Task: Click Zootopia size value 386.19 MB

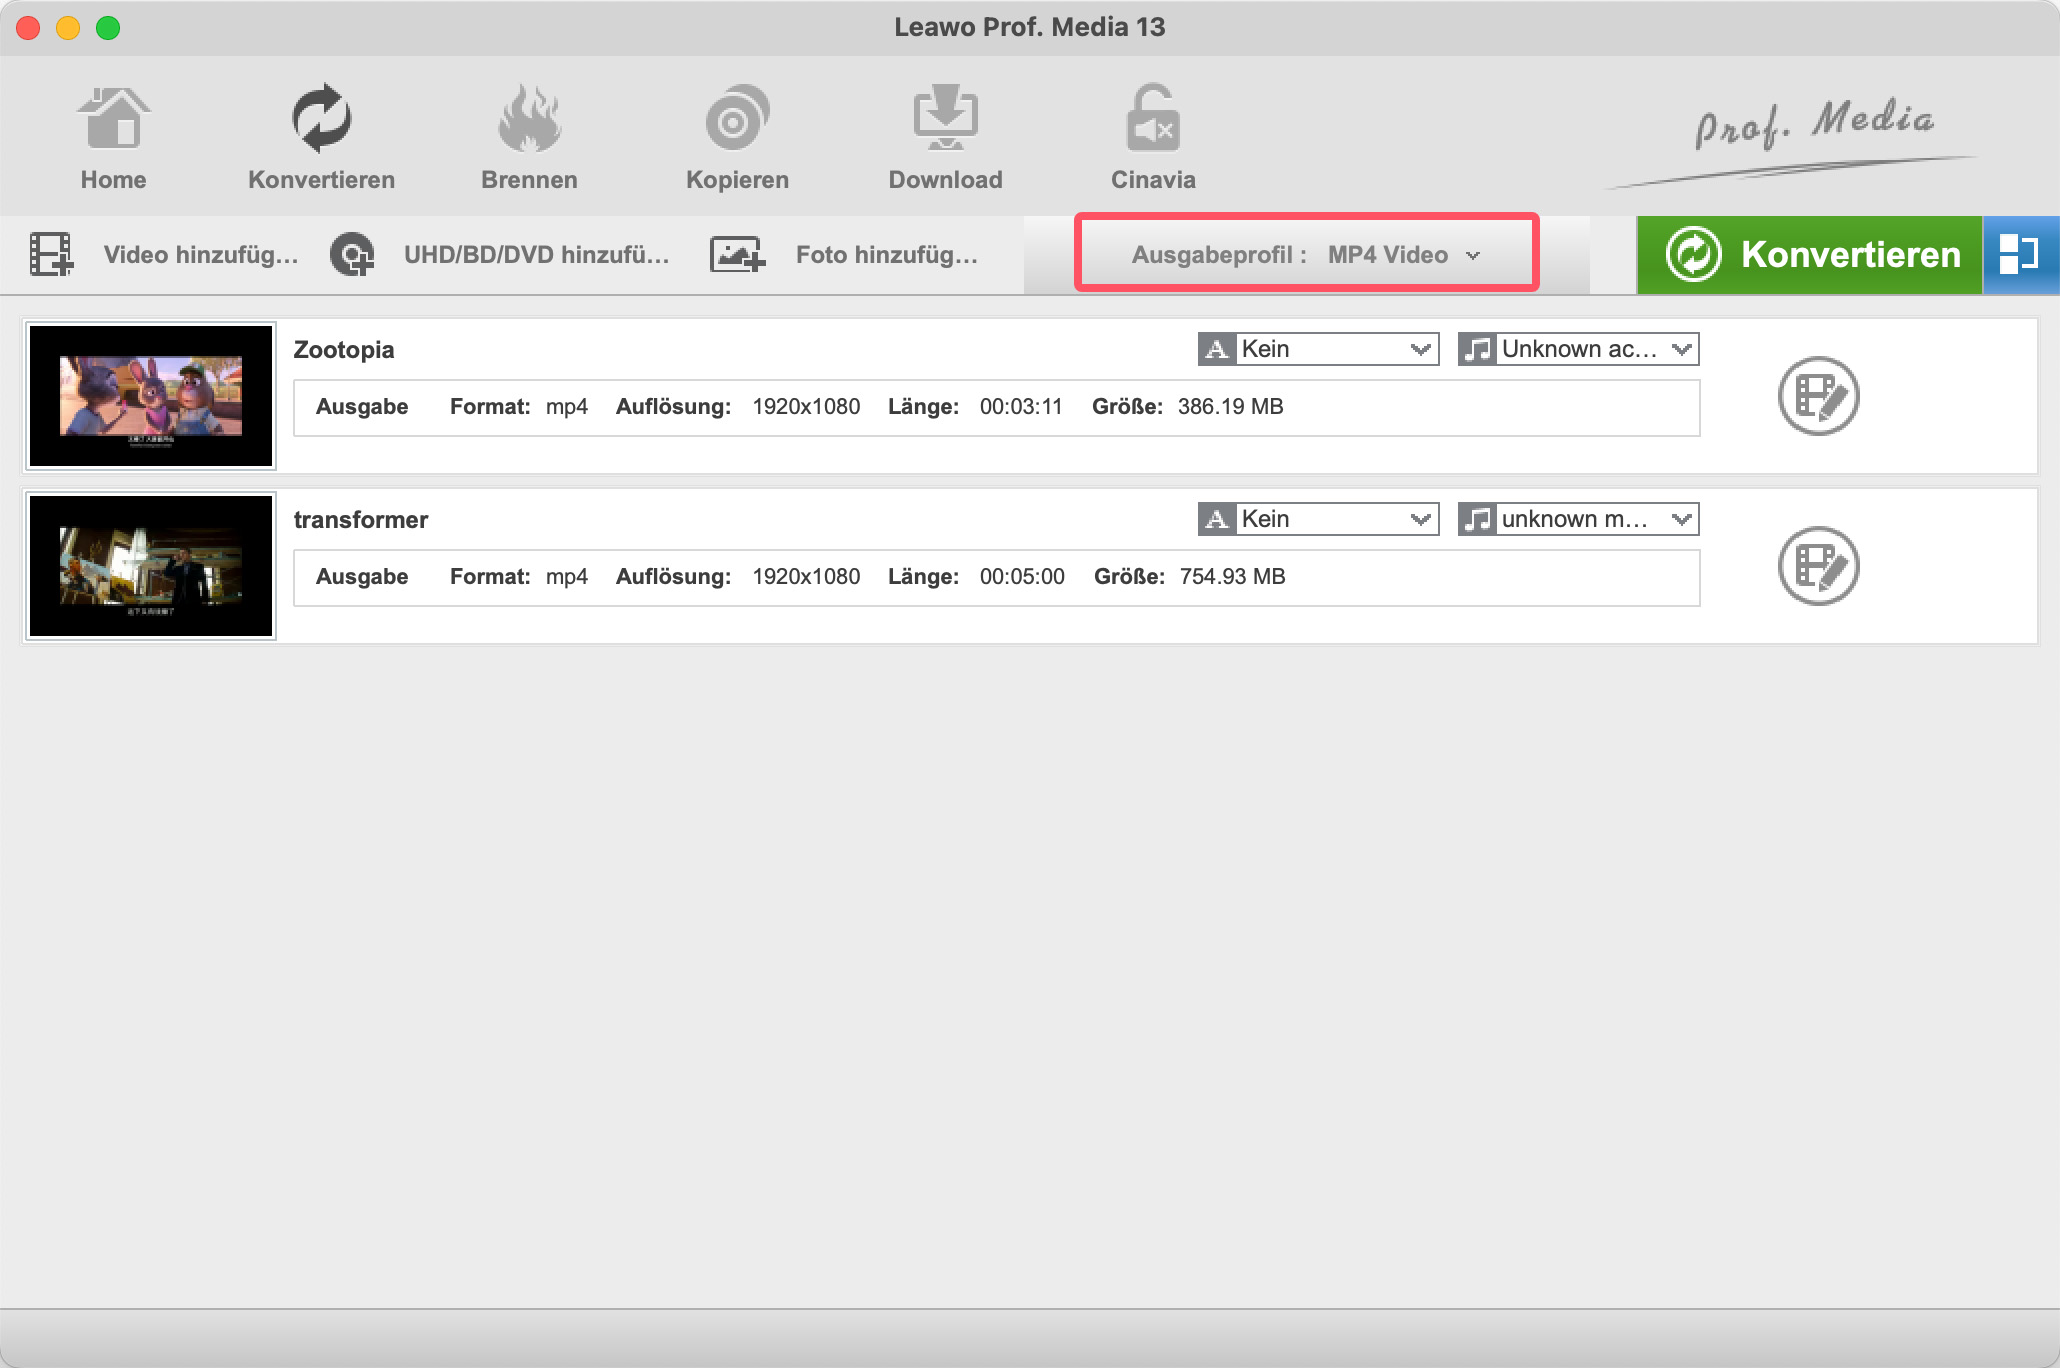Action: point(1231,407)
